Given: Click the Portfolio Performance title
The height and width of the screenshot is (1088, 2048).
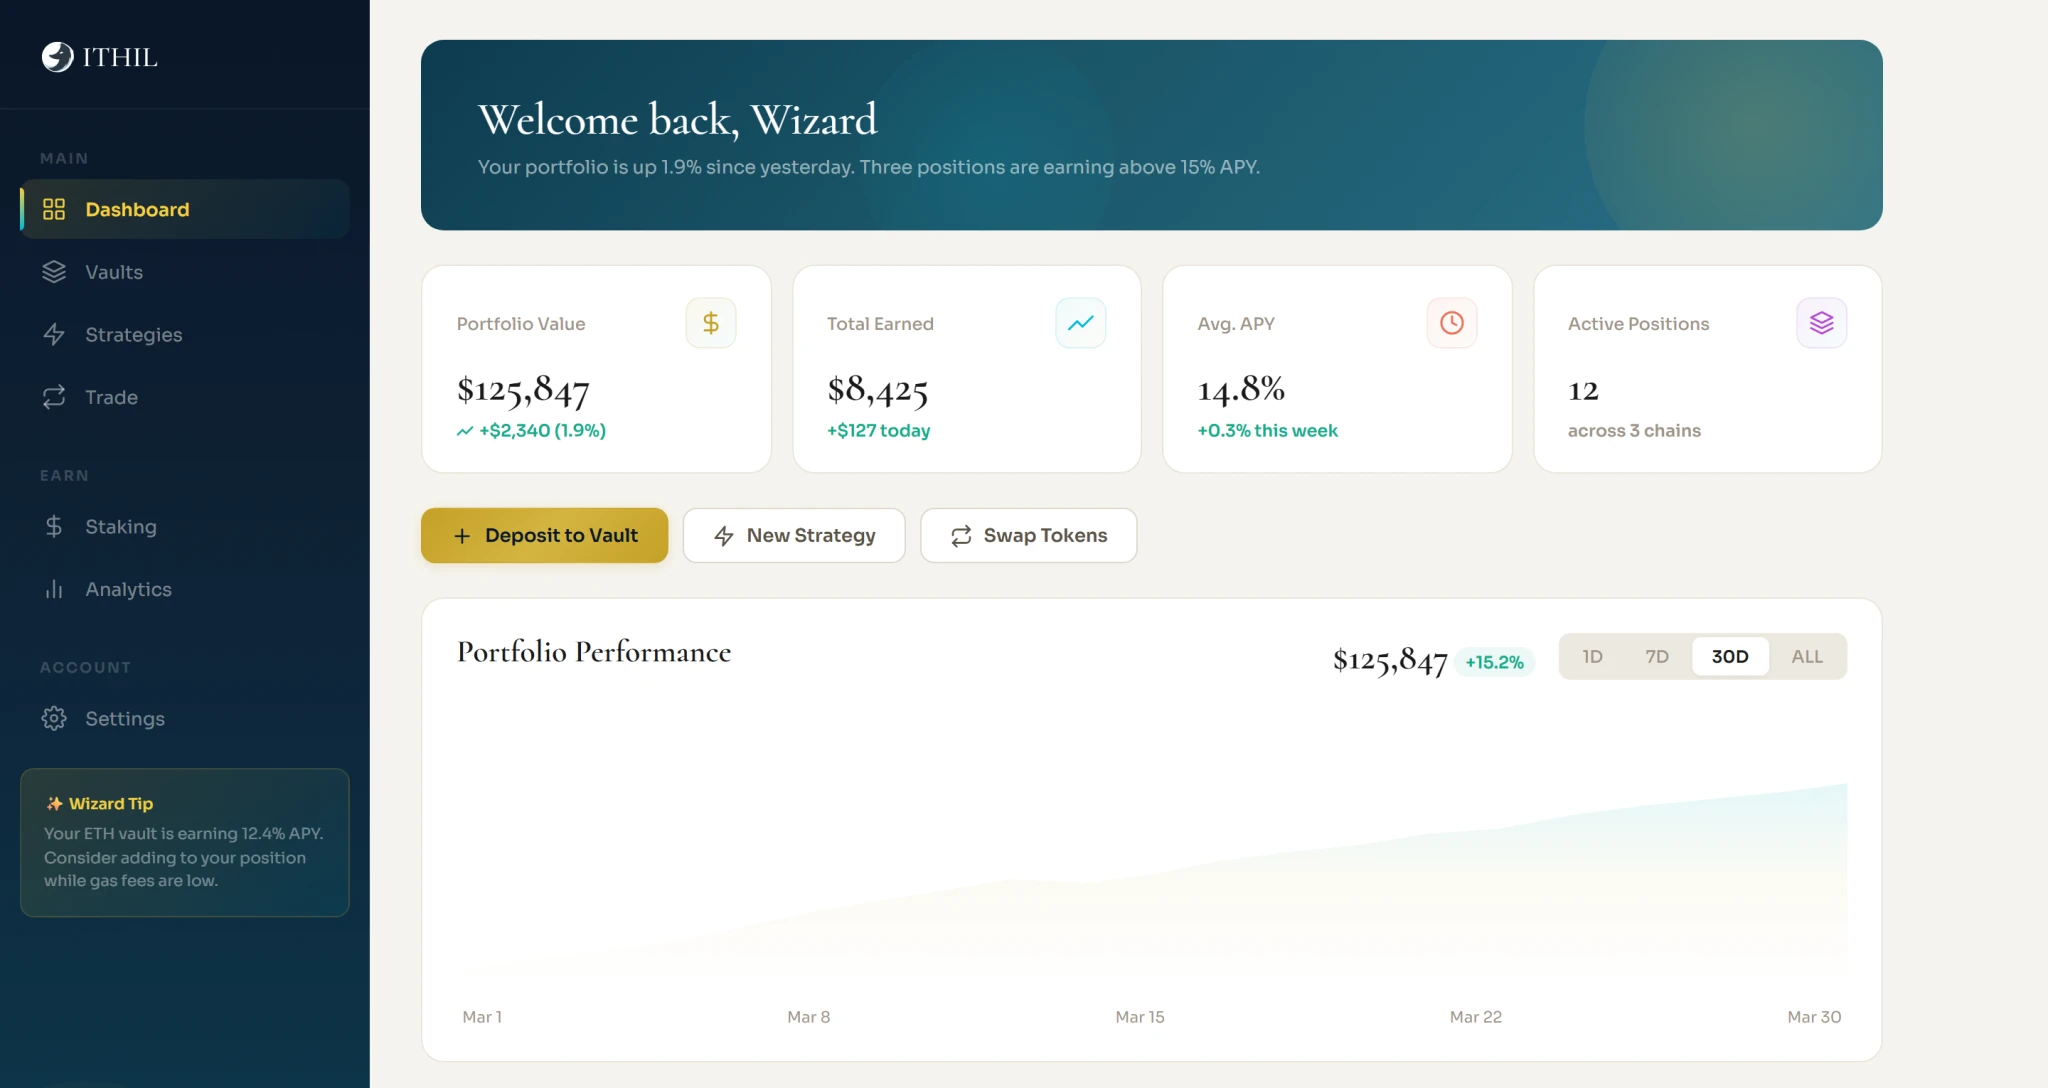Looking at the screenshot, I should [594, 652].
